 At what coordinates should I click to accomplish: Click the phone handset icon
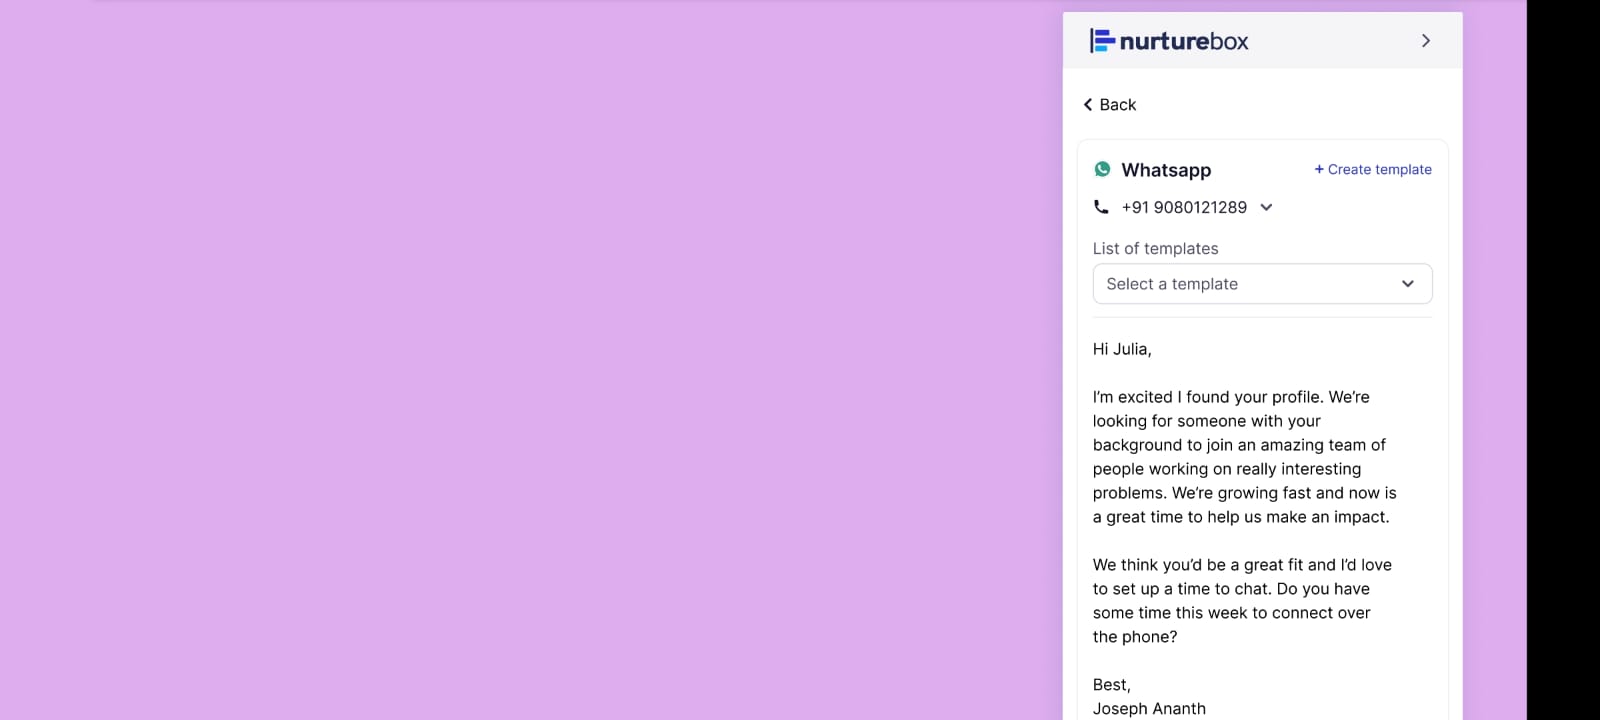tap(1101, 207)
